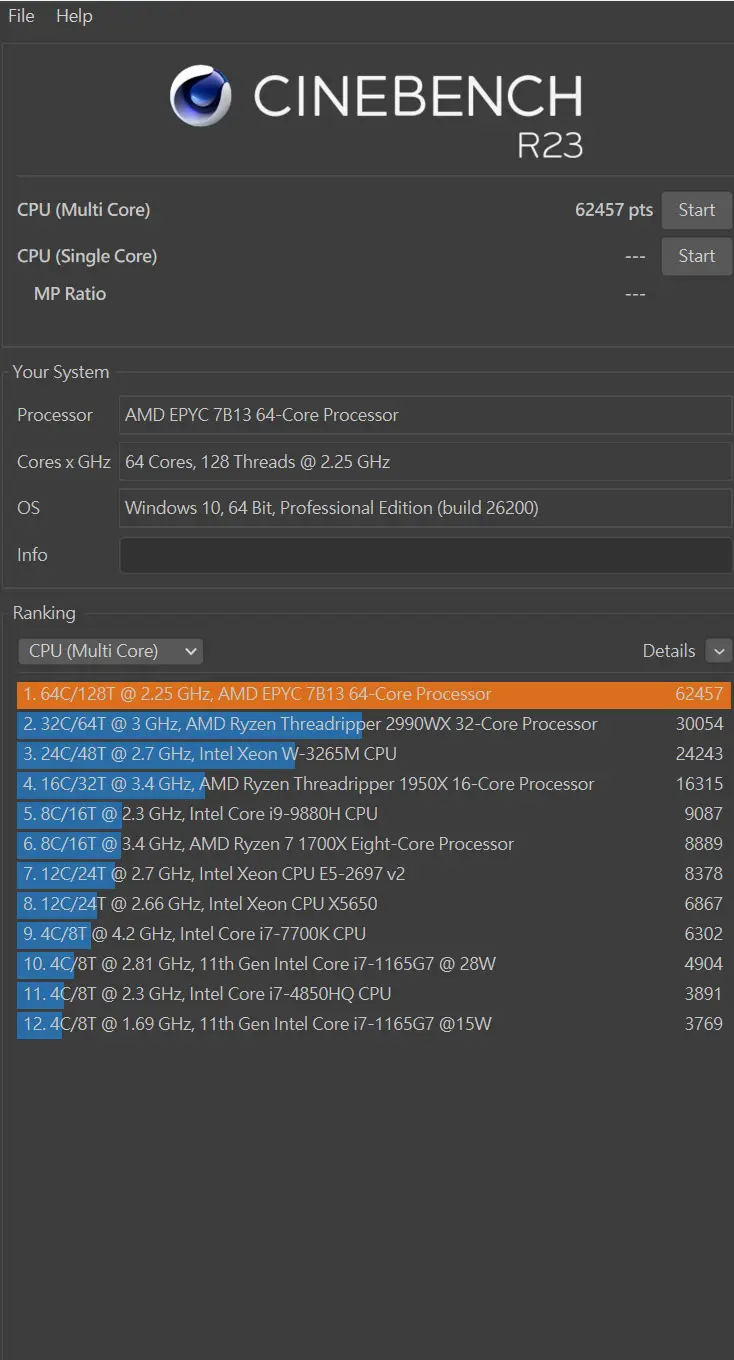Open the Help menu
Image resolution: width=734 pixels, height=1360 pixels.
point(74,16)
